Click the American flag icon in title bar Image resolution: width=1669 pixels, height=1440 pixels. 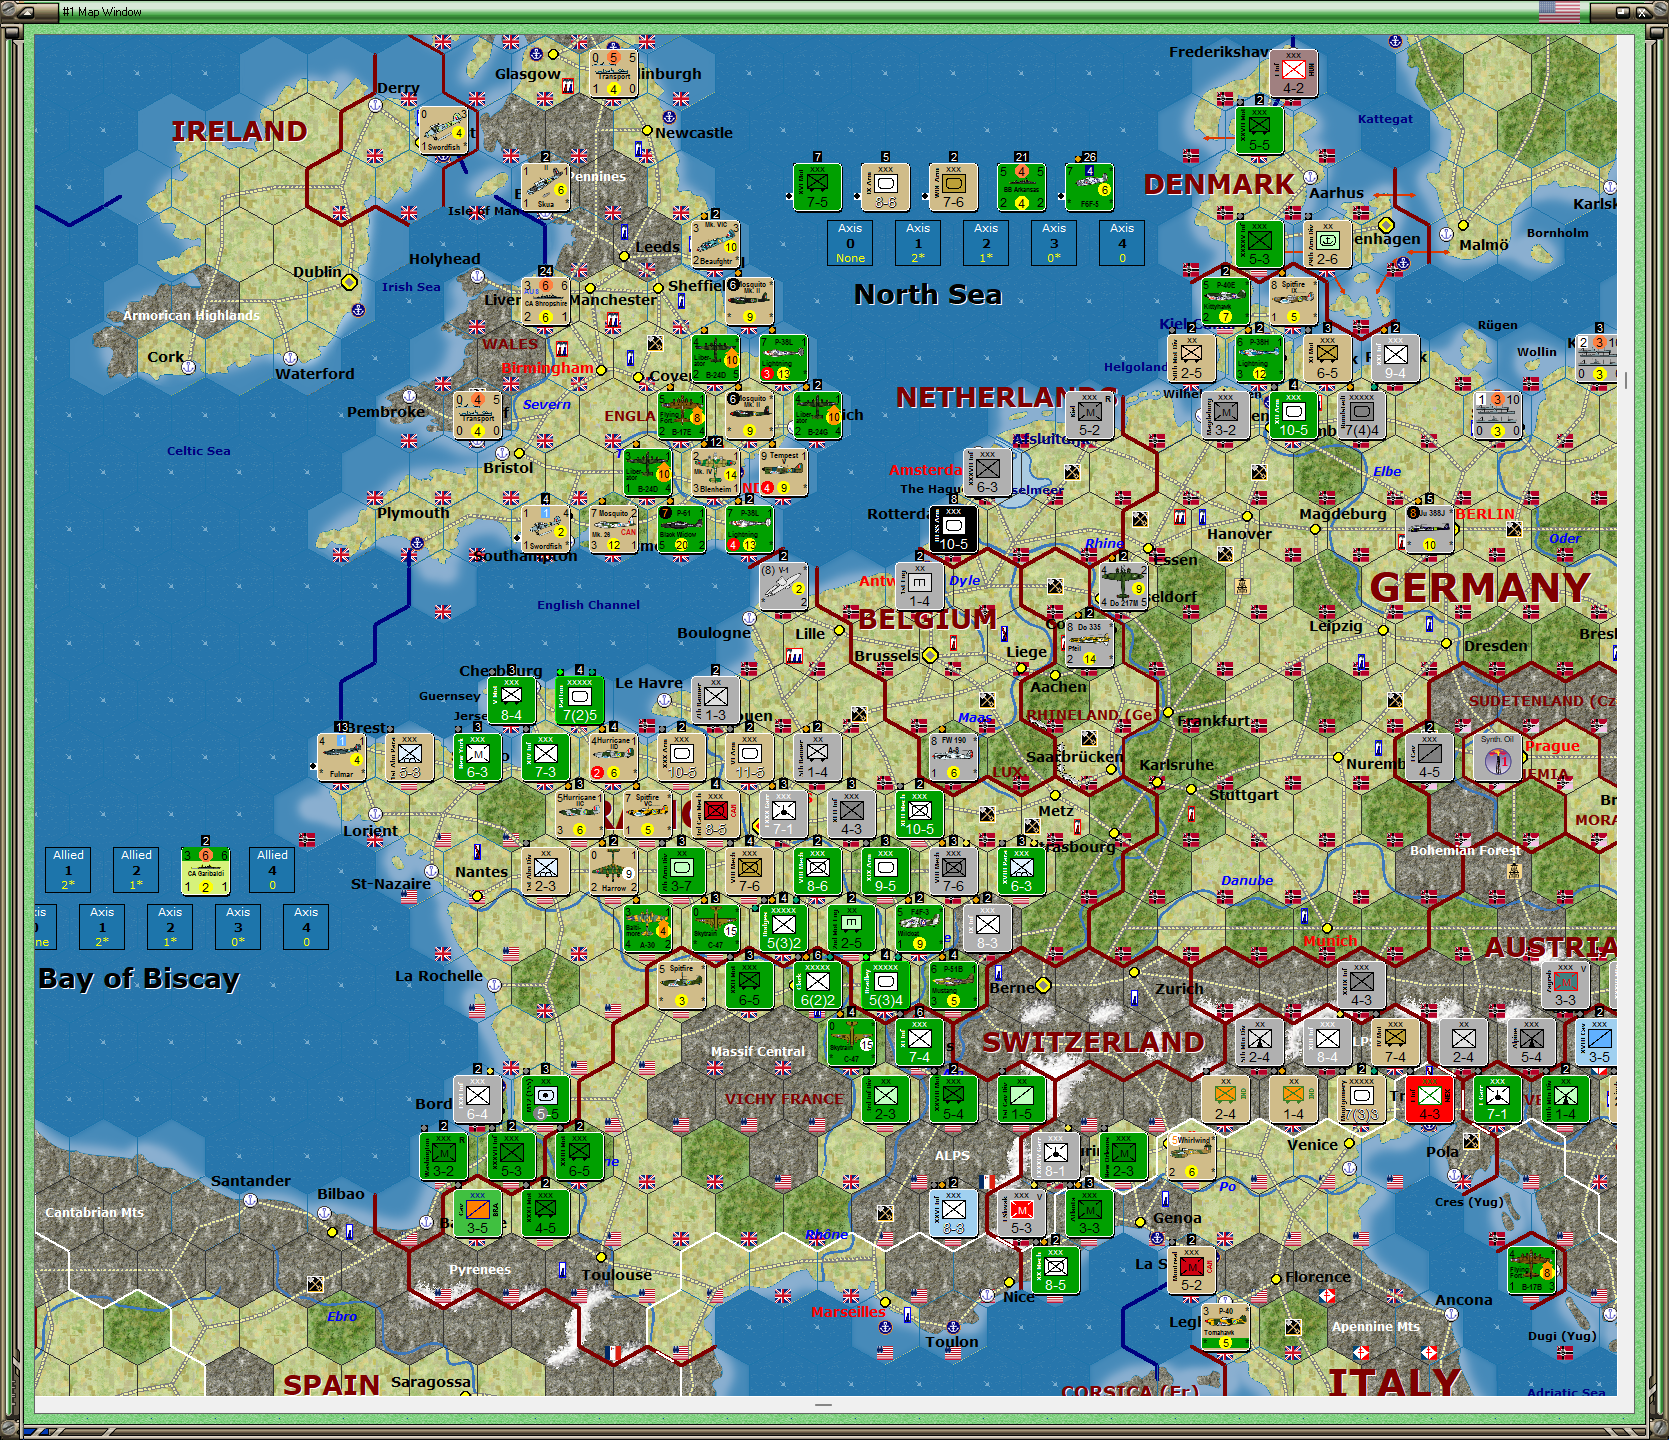1559,12
